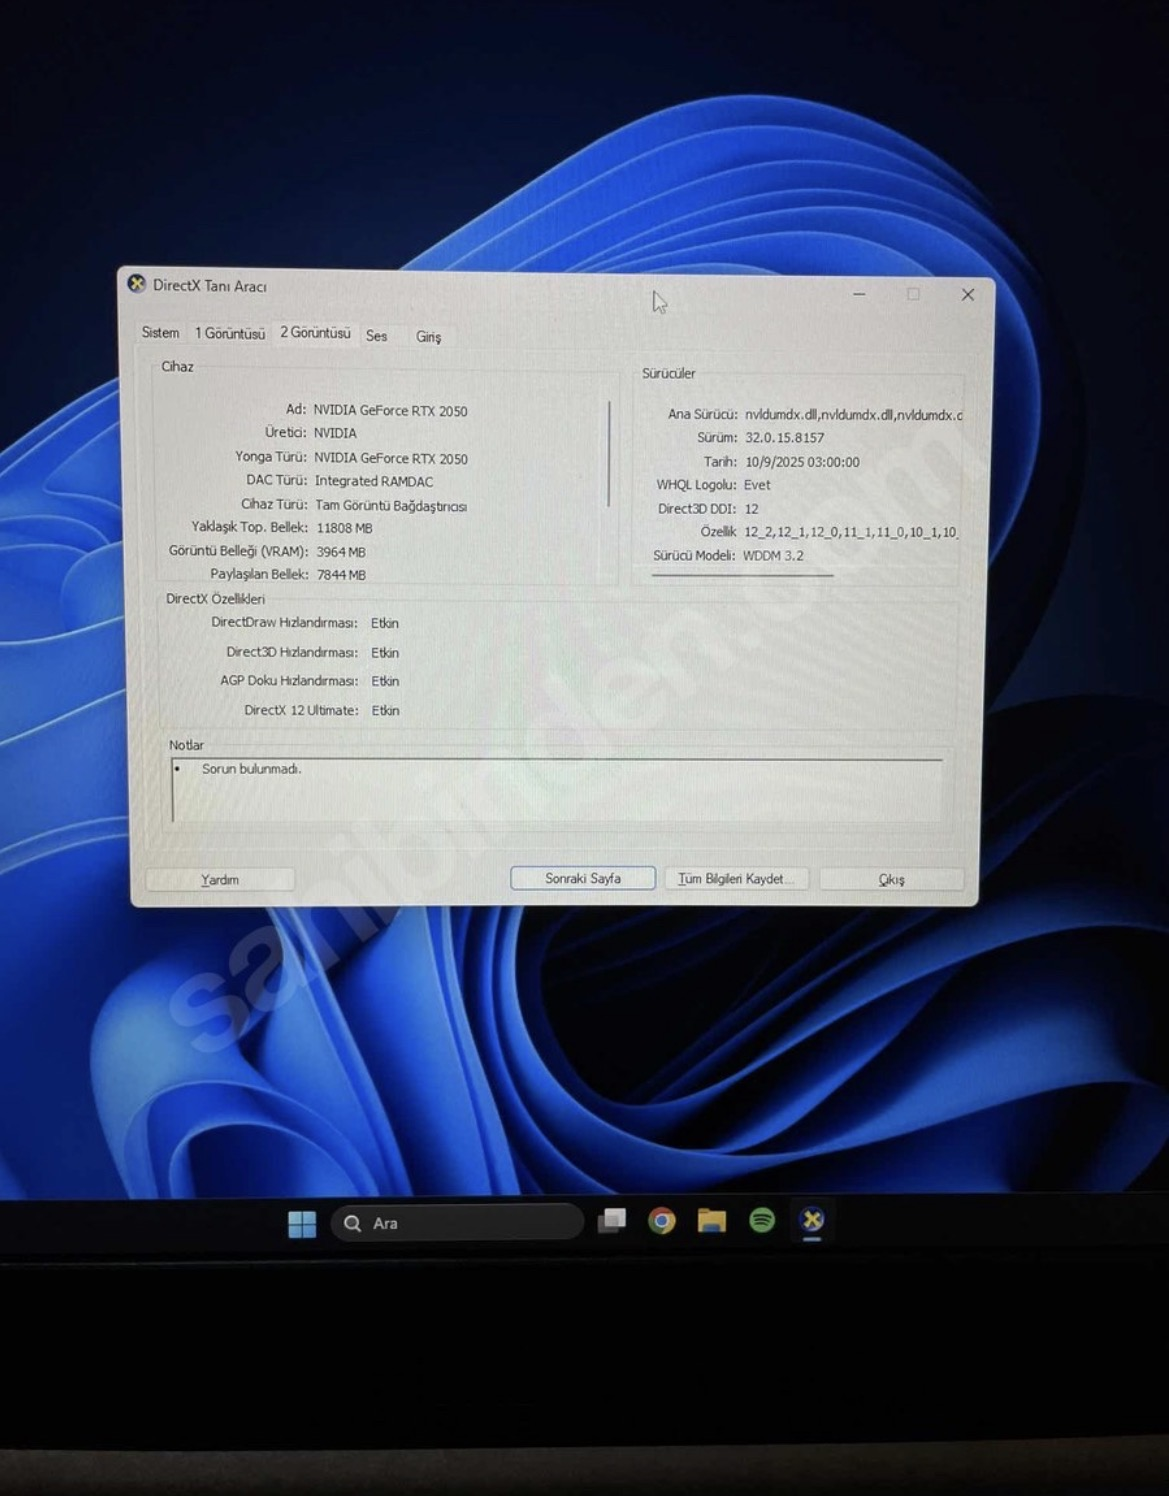Open File Explorer from the taskbar
This screenshot has height=1496, width=1169.
712,1221
